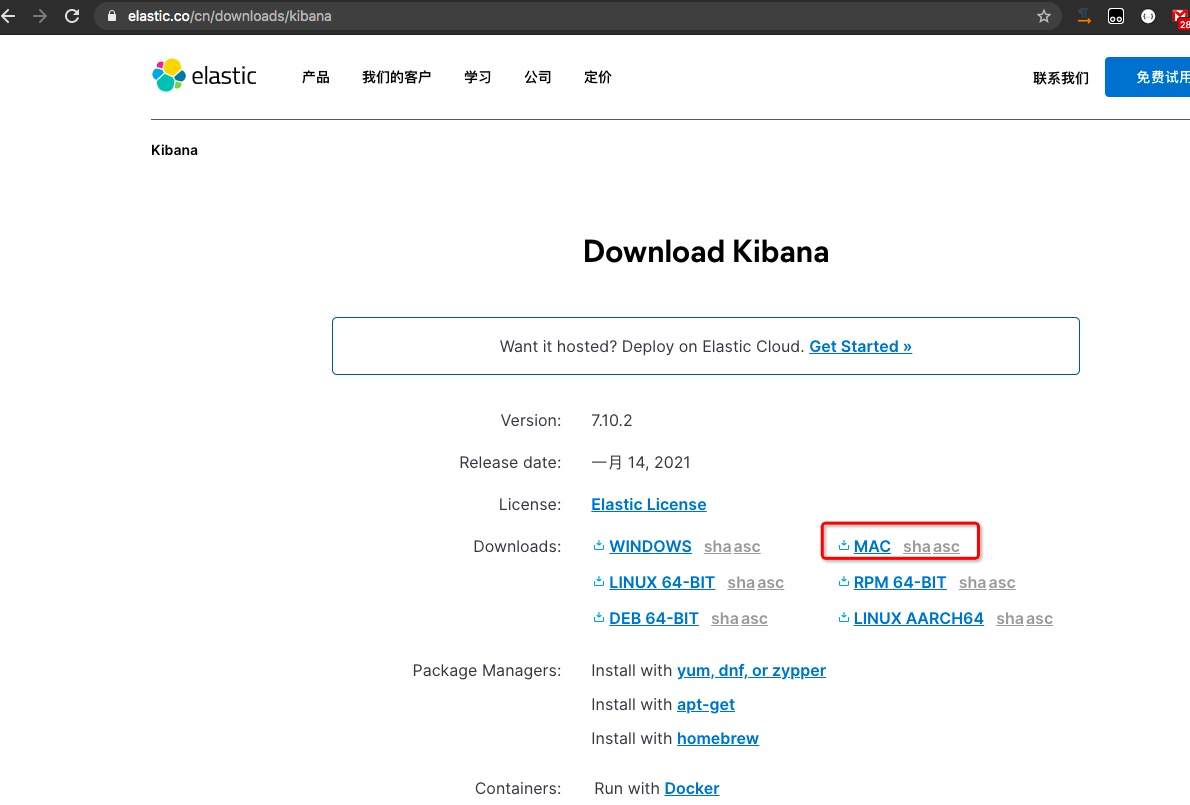Click download icon beside RPM 64-BIT
The image size is (1190, 805).
[843, 582]
